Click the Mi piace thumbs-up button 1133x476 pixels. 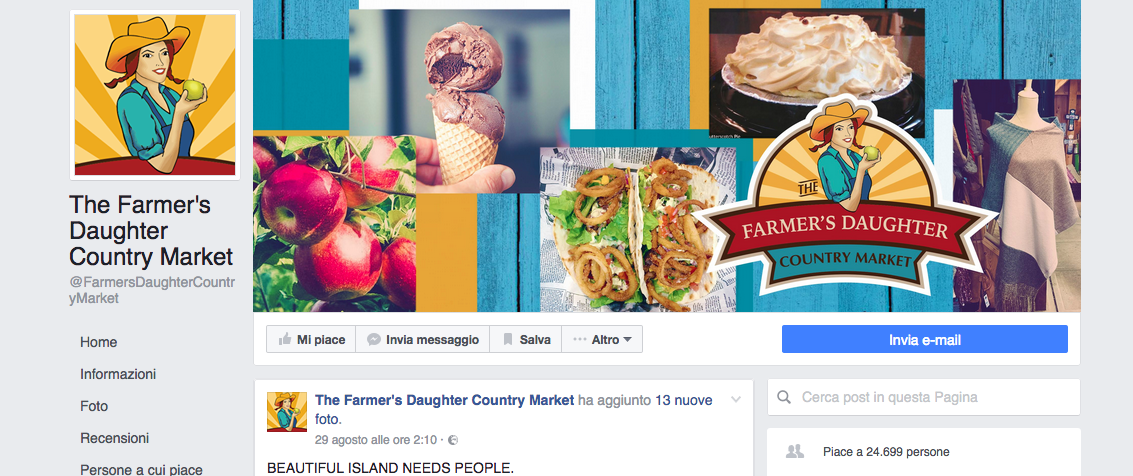pos(311,339)
